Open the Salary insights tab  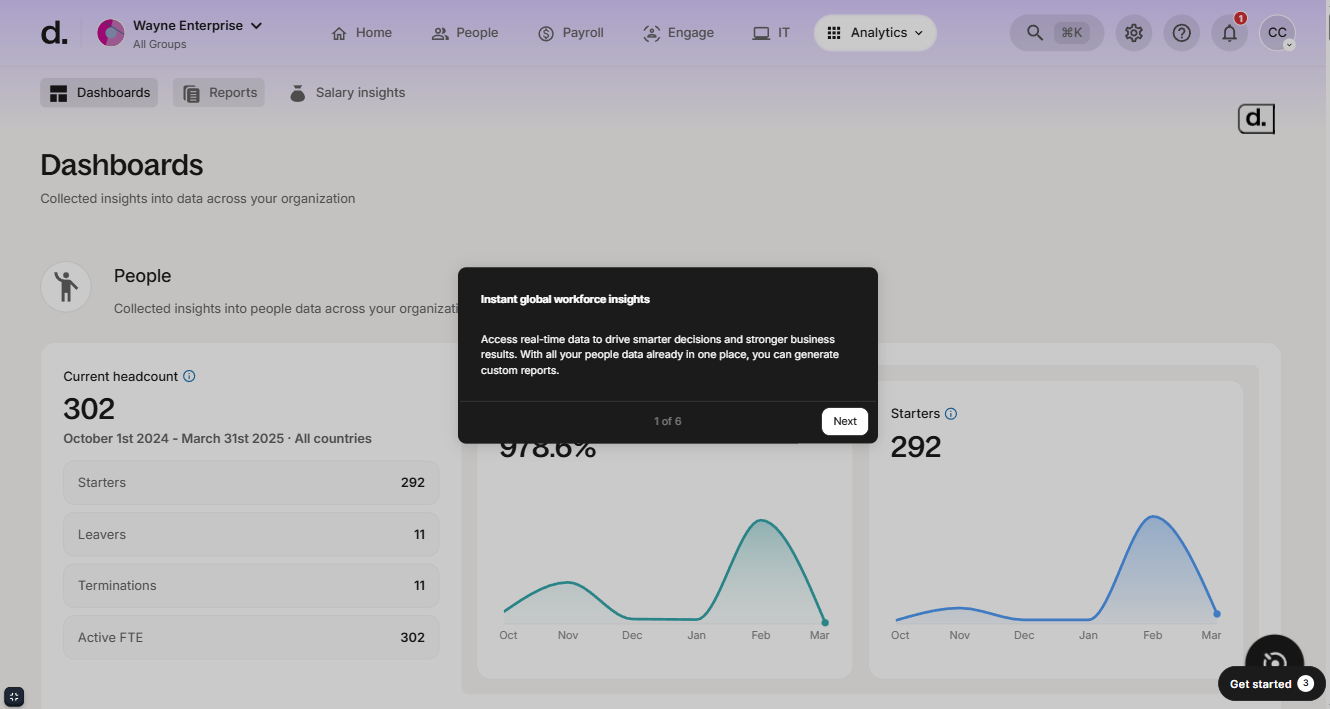[x=347, y=93]
